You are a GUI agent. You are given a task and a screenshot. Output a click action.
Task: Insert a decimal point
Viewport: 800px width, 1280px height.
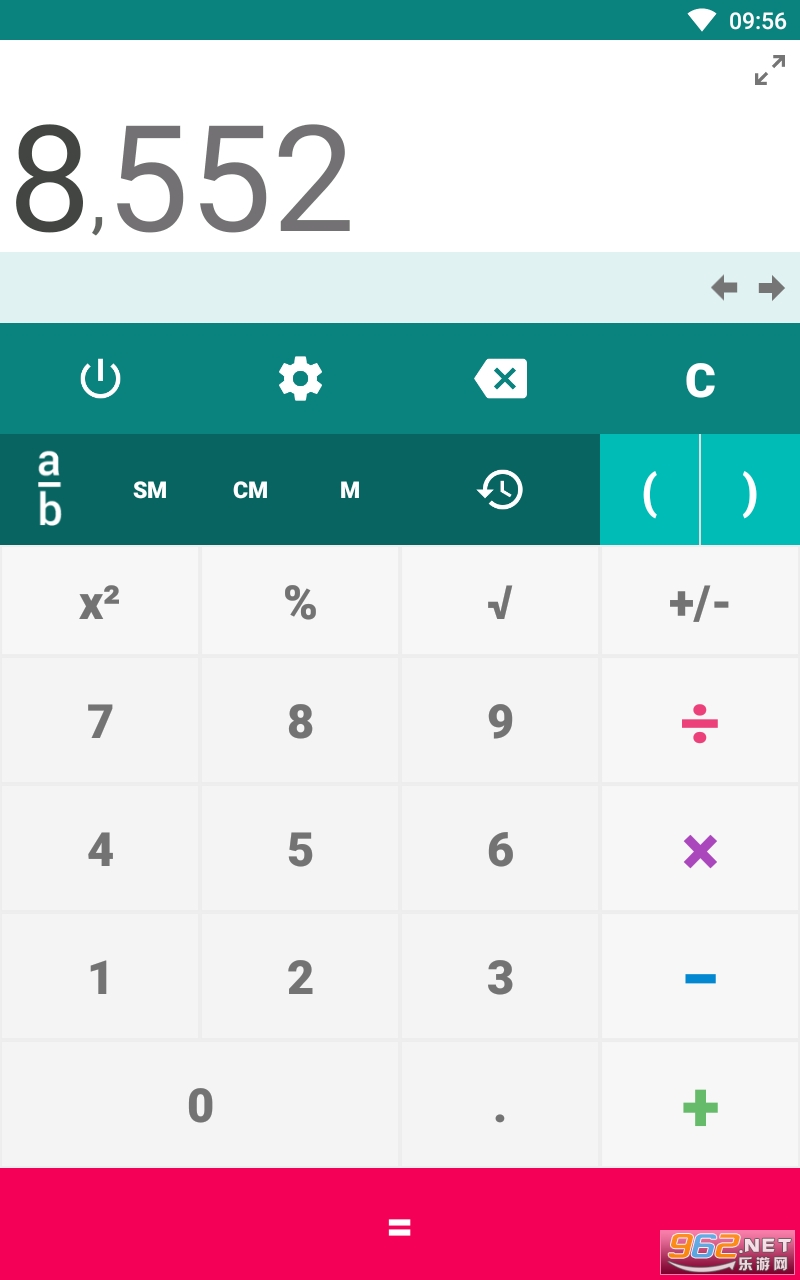tap(500, 1105)
